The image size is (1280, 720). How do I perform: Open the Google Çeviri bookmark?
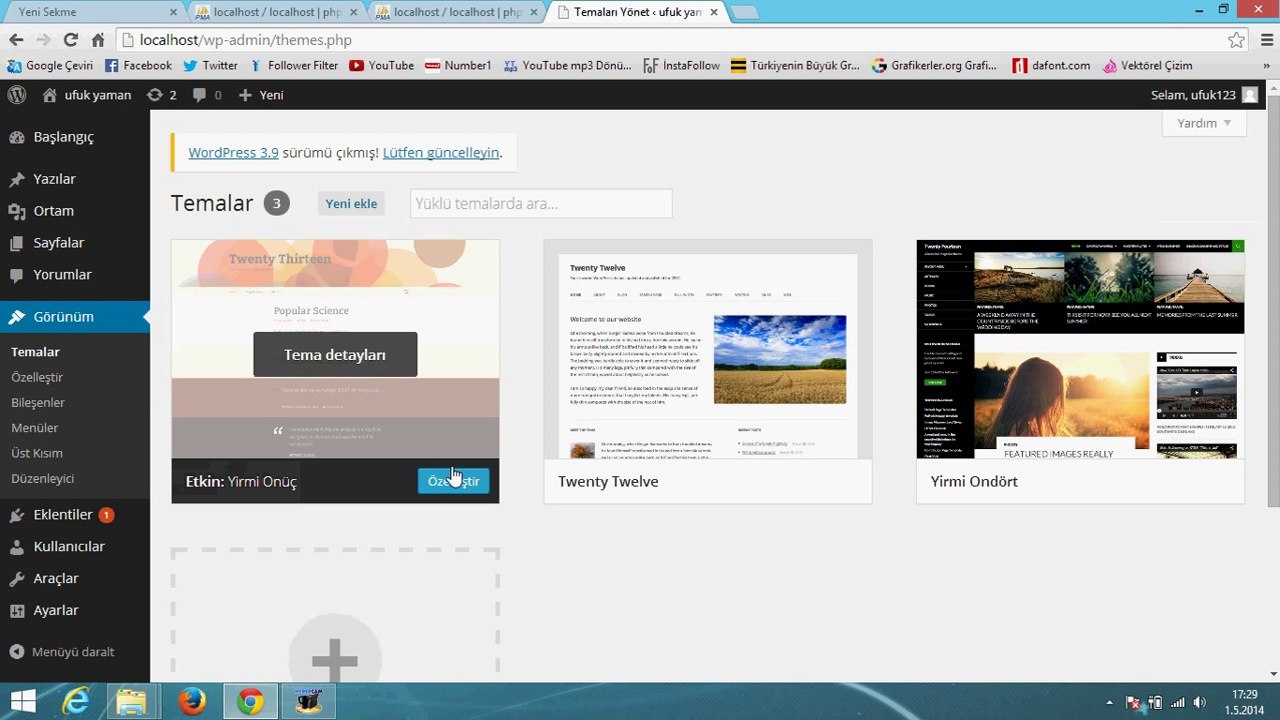coord(50,66)
